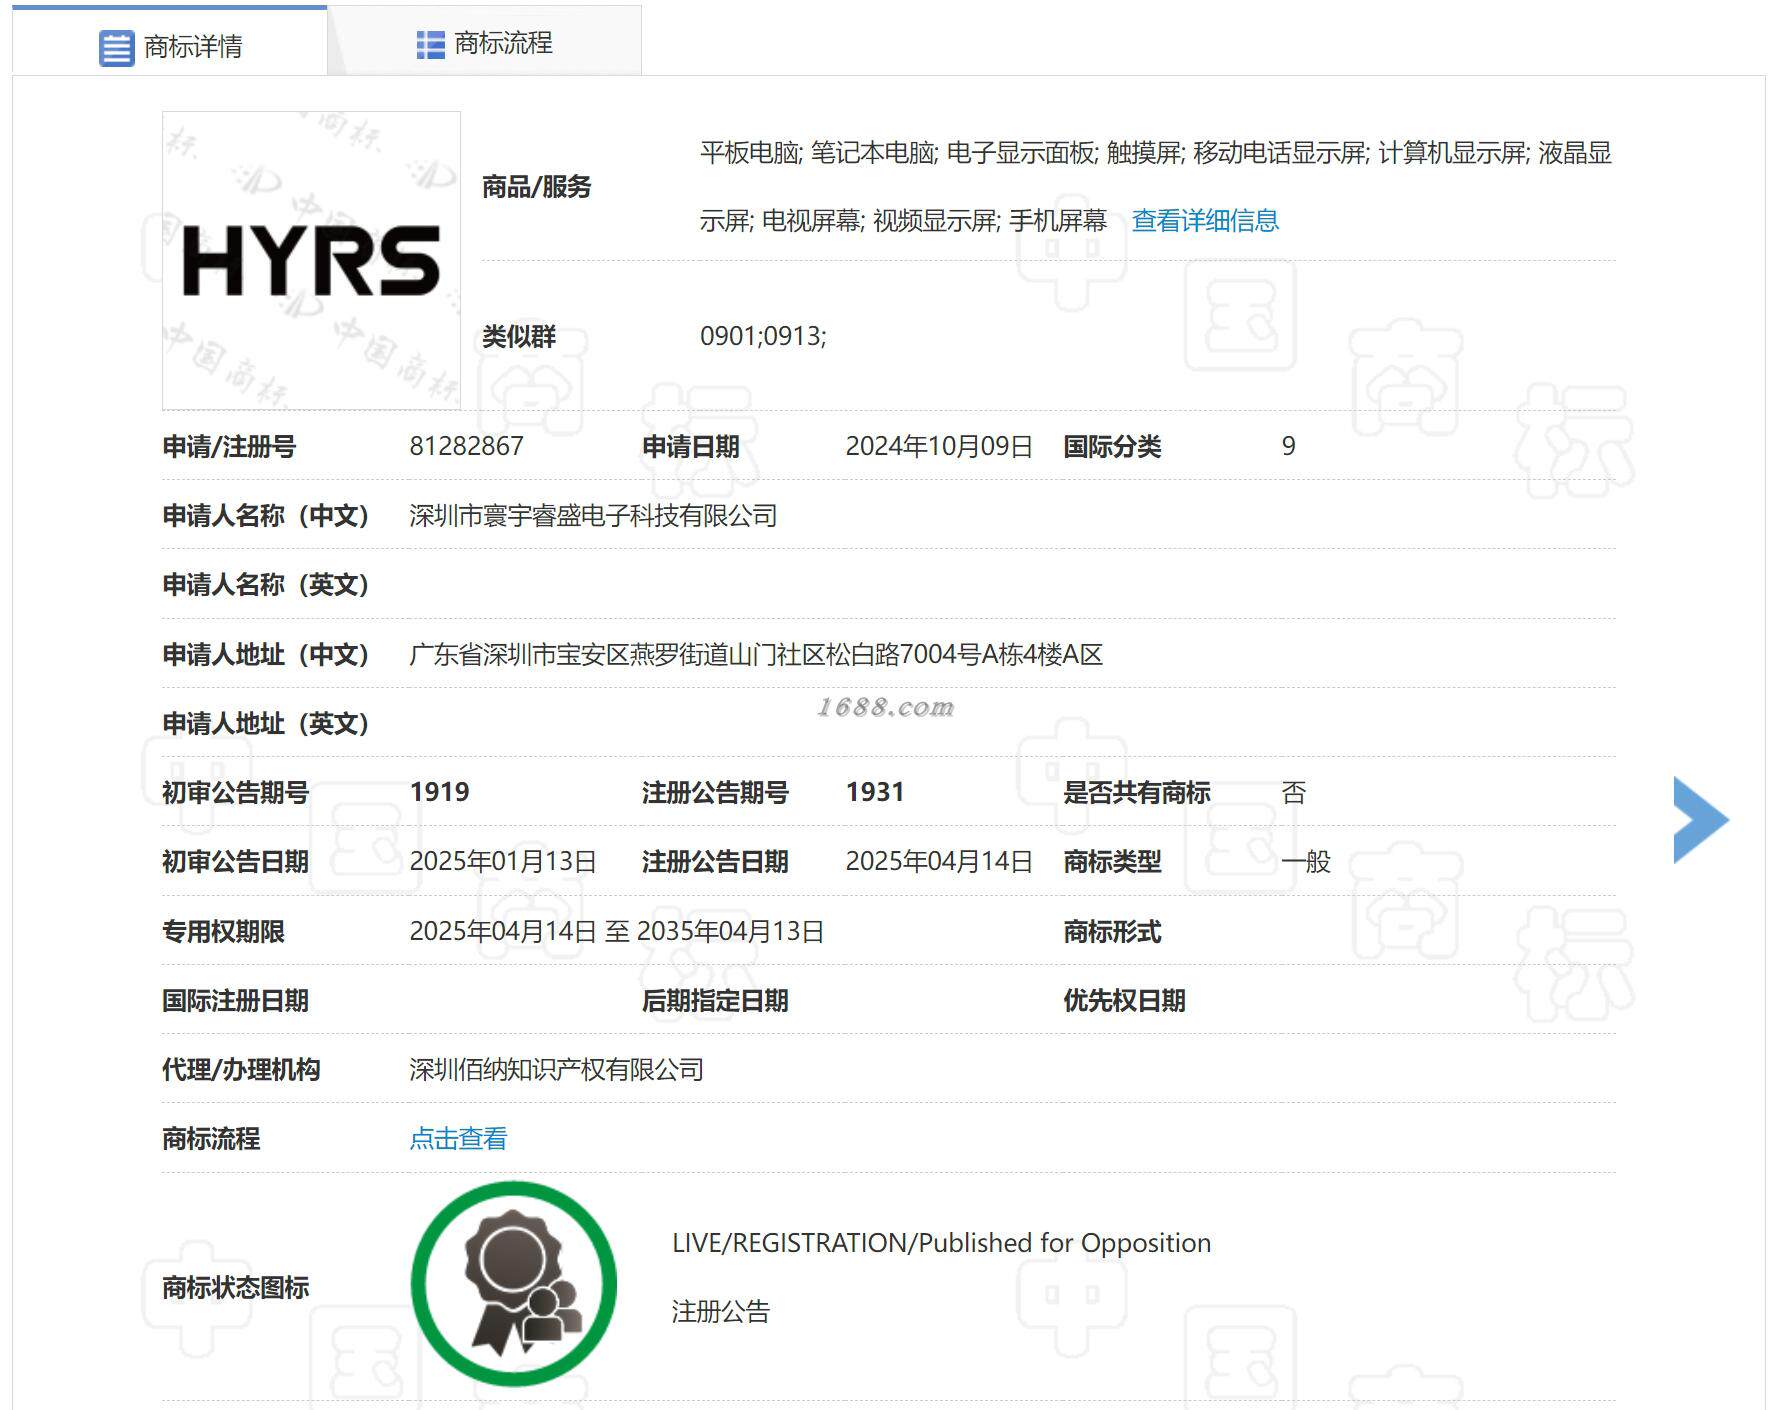Select agency name 深圳佰纳知识产权有限公司
Screen dimensions: 1770x1410
[556, 1070]
